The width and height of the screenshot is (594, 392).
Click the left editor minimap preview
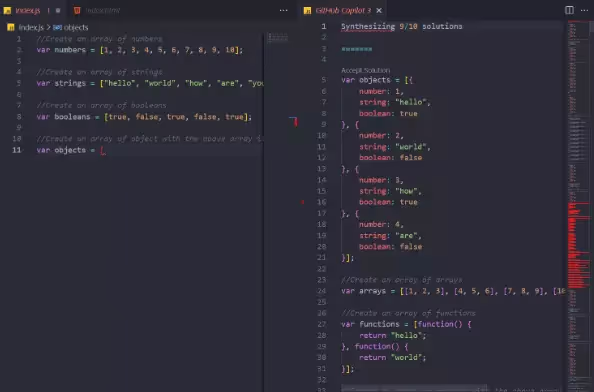coord(278,37)
